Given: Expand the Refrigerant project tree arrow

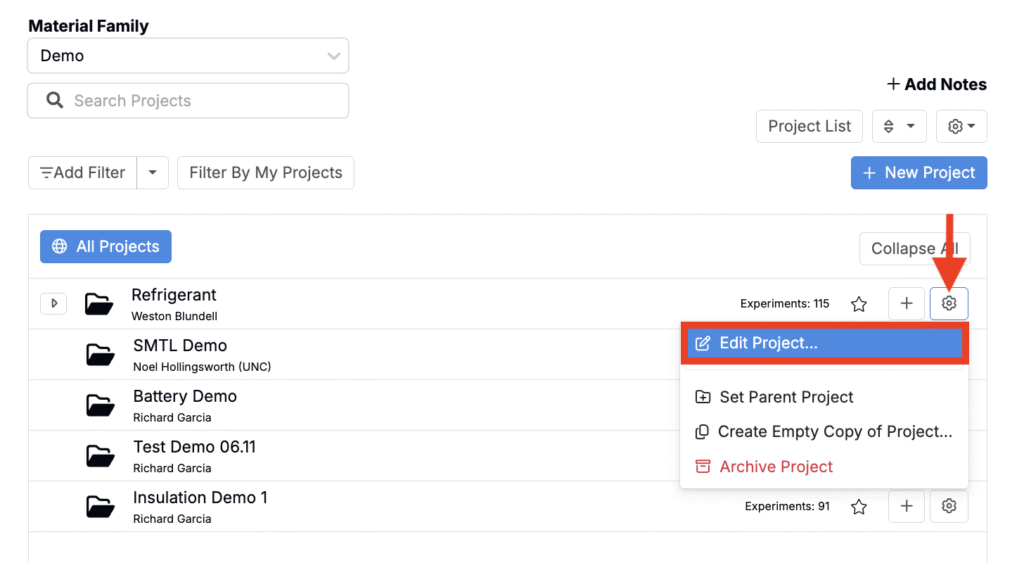Looking at the screenshot, I should [x=54, y=303].
